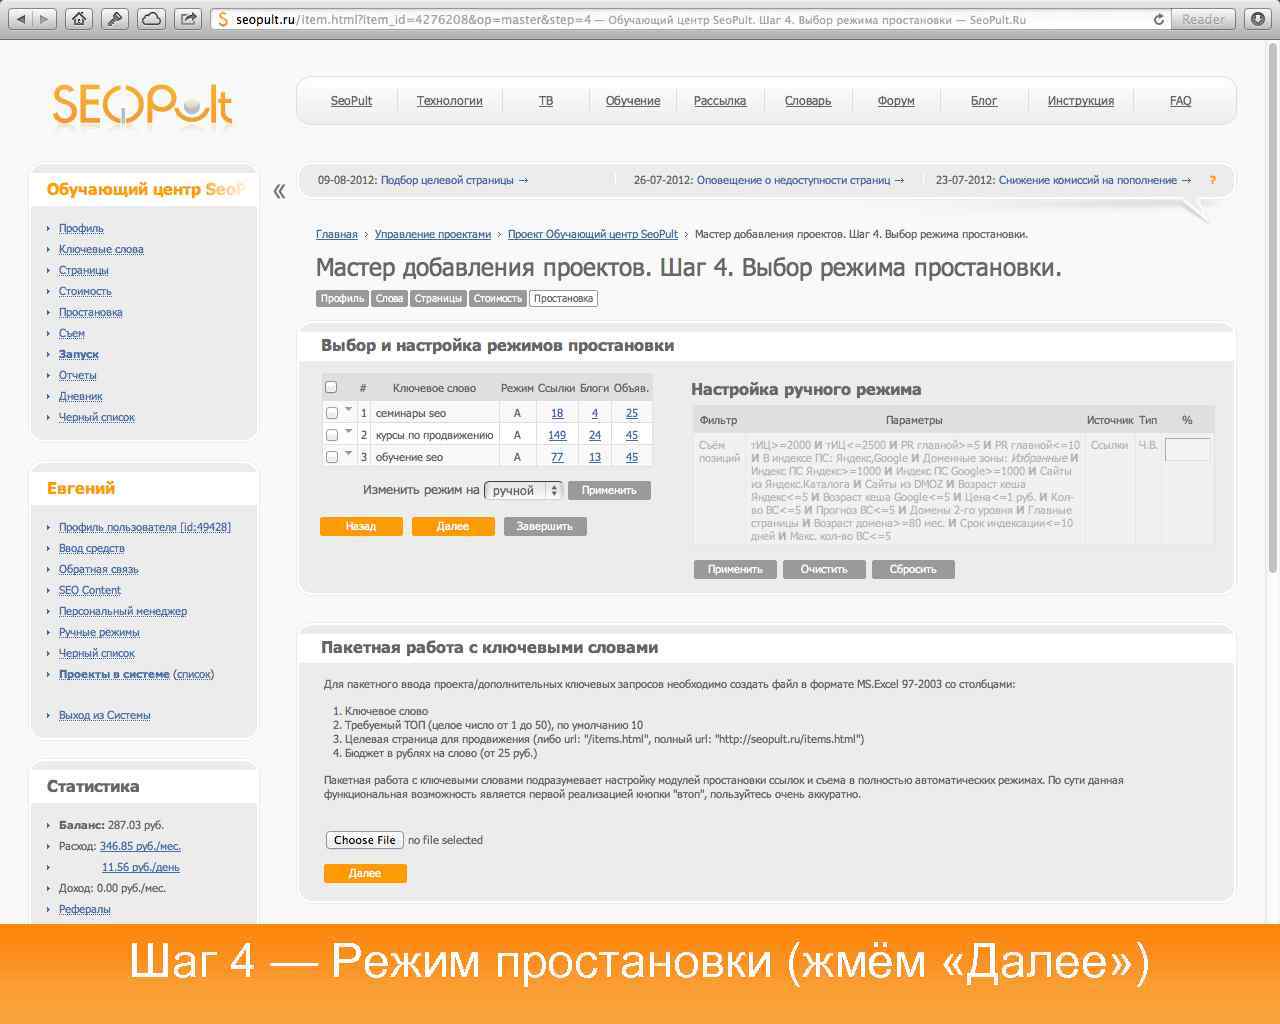
Task: Click the Reader button in address bar
Action: (1201, 18)
